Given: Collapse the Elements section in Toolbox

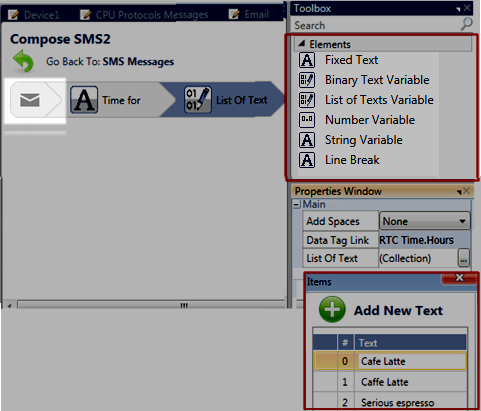Looking at the screenshot, I should 302,43.
